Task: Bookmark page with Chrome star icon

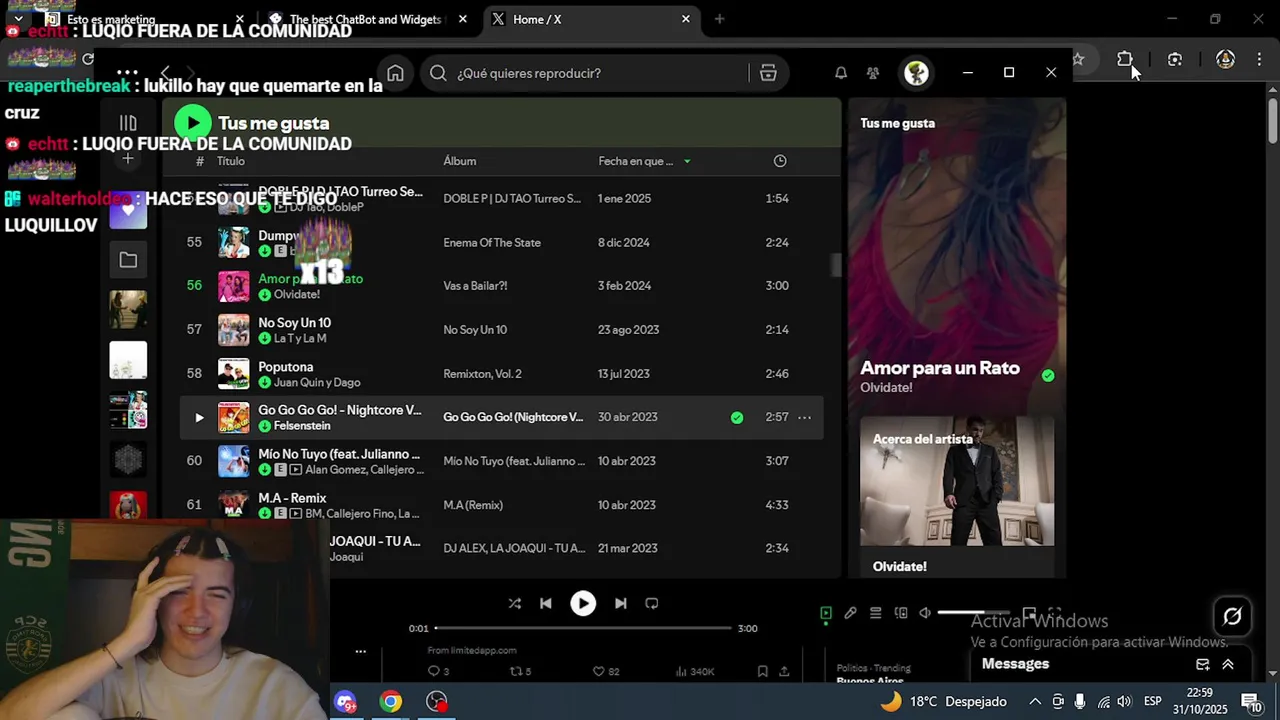Action: [1078, 59]
